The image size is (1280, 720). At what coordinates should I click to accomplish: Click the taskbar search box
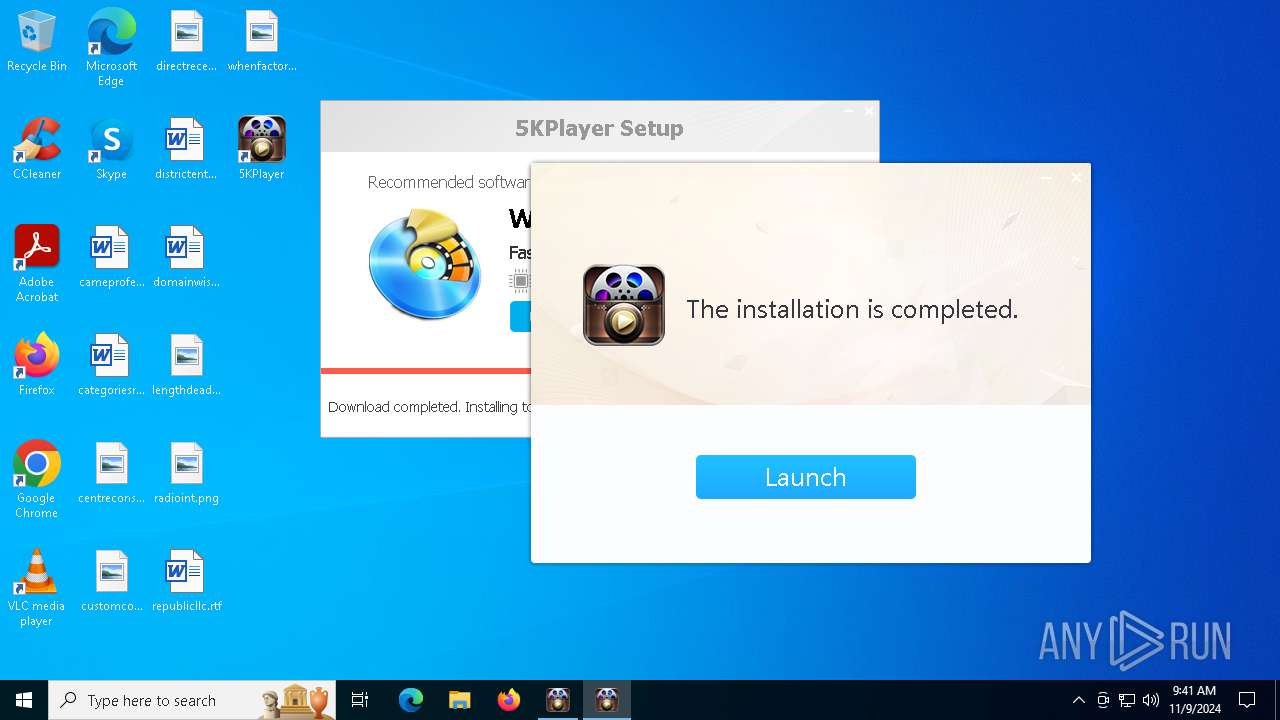[192, 700]
